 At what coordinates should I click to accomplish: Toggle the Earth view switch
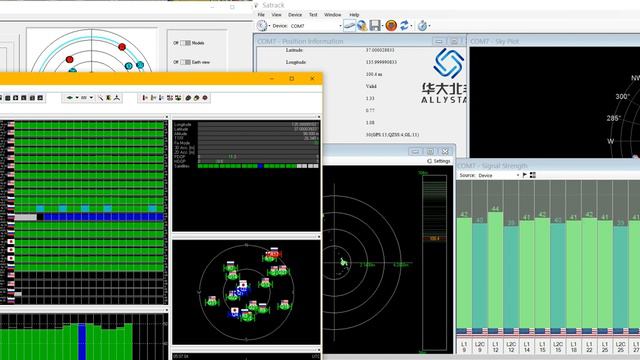(186, 62)
